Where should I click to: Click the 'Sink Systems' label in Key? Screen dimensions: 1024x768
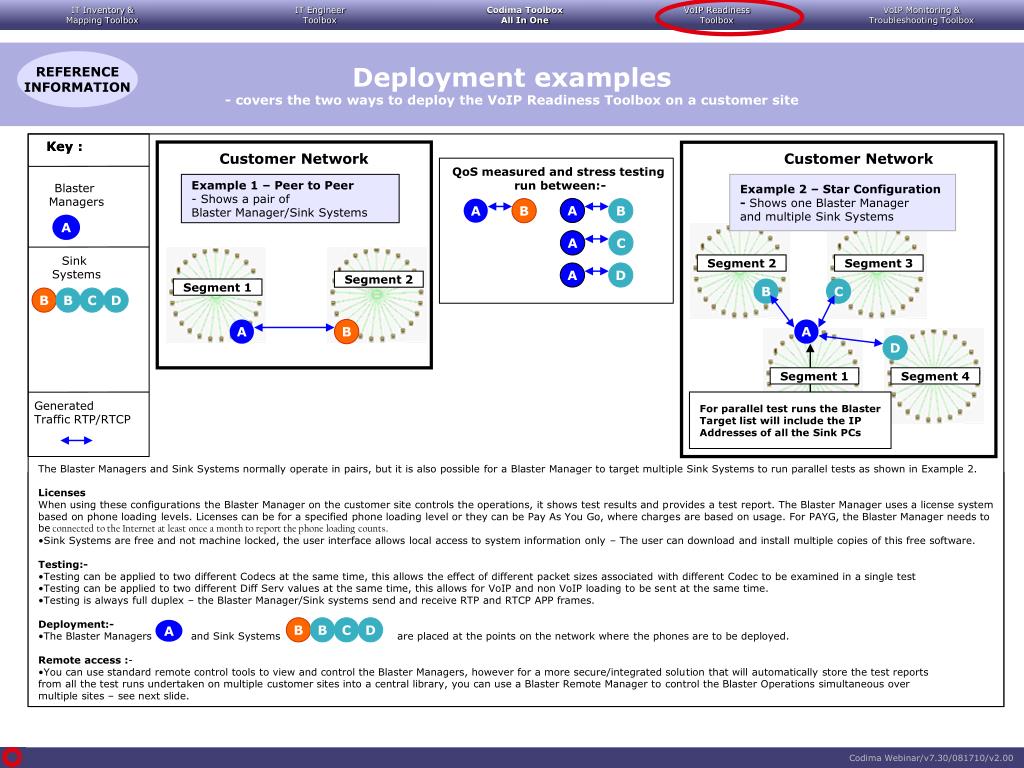pos(76,268)
